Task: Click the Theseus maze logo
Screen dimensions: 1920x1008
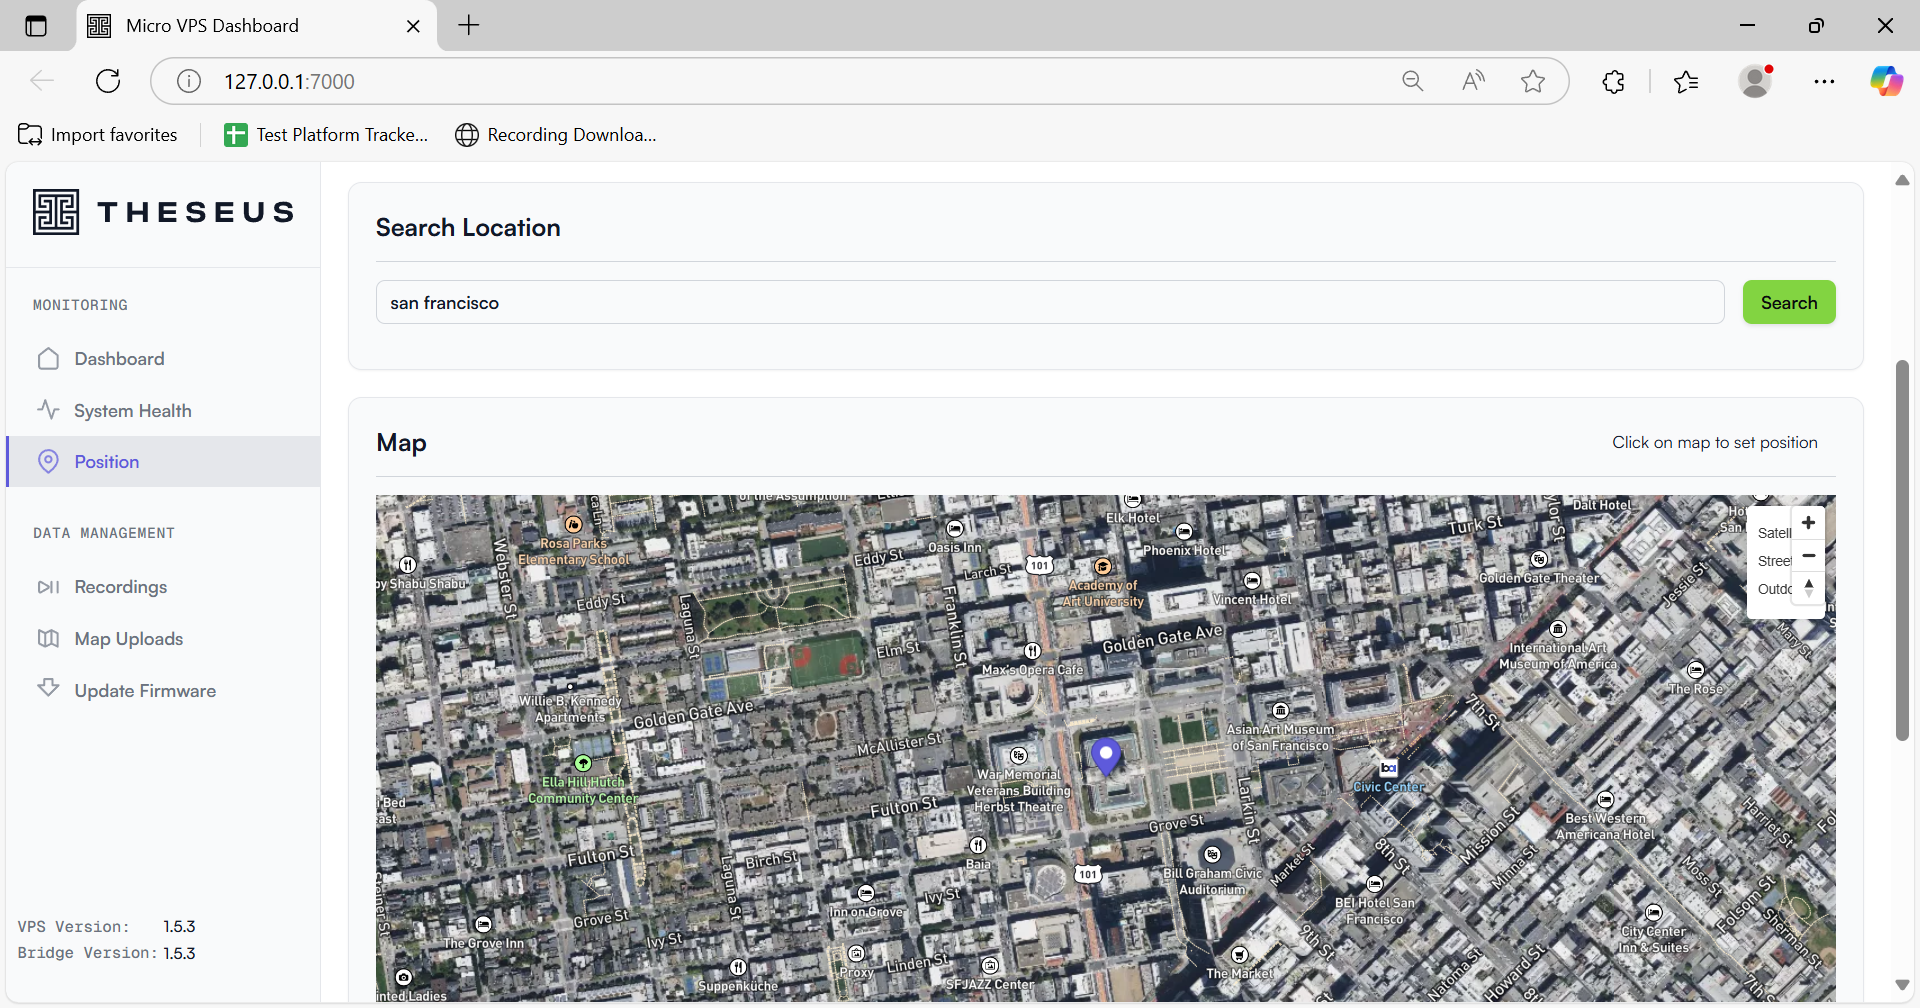Action: (x=56, y=212)
